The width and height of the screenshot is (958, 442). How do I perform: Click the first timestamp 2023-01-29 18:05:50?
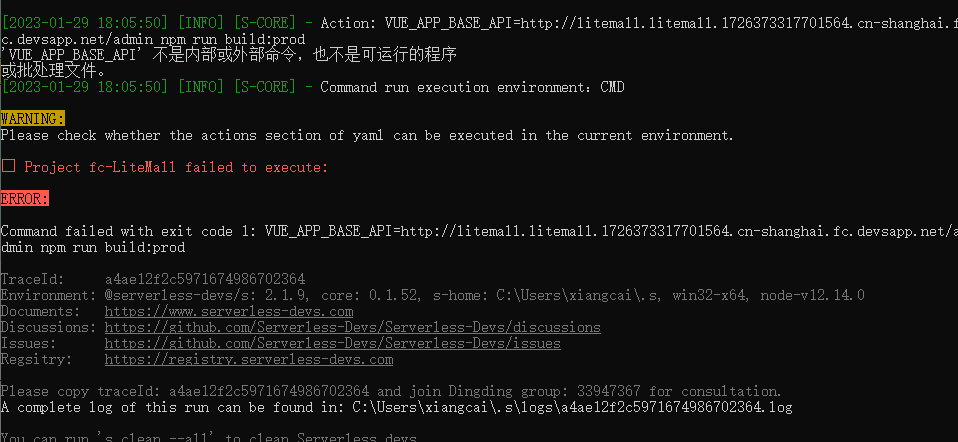[x=84, y=23]
